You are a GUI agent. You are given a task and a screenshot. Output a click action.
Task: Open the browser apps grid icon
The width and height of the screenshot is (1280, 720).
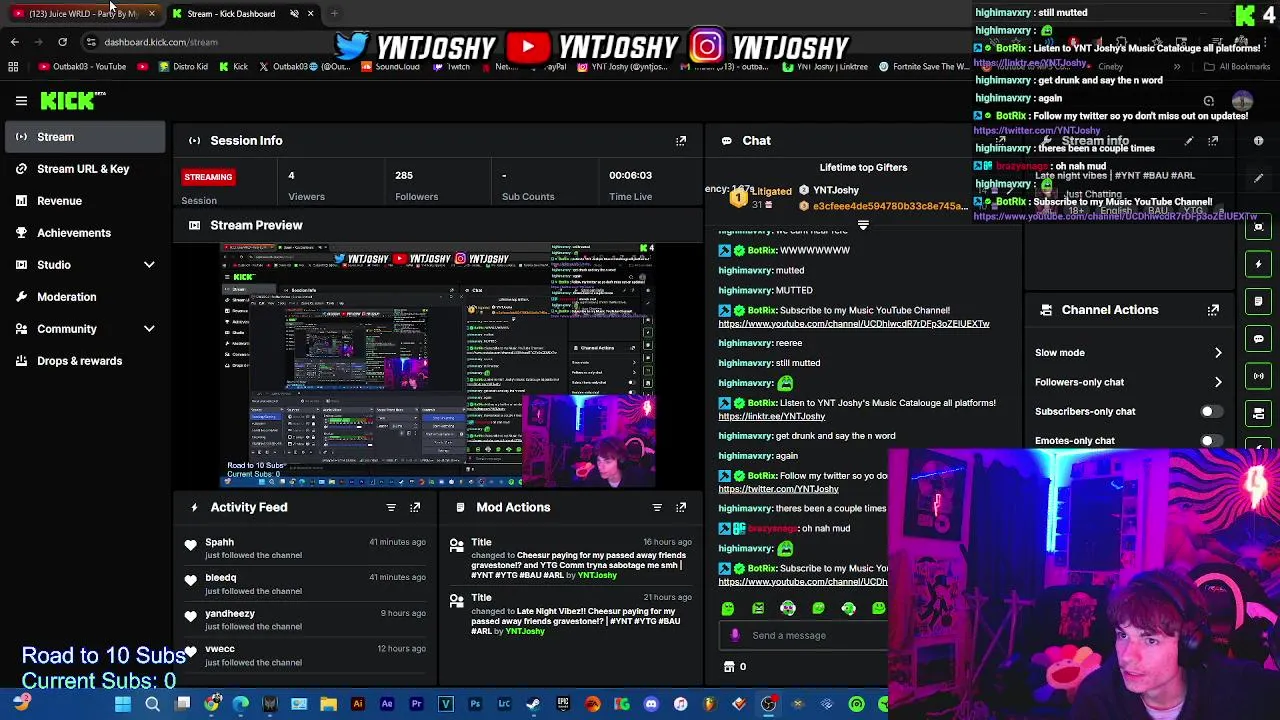point(13,67)
